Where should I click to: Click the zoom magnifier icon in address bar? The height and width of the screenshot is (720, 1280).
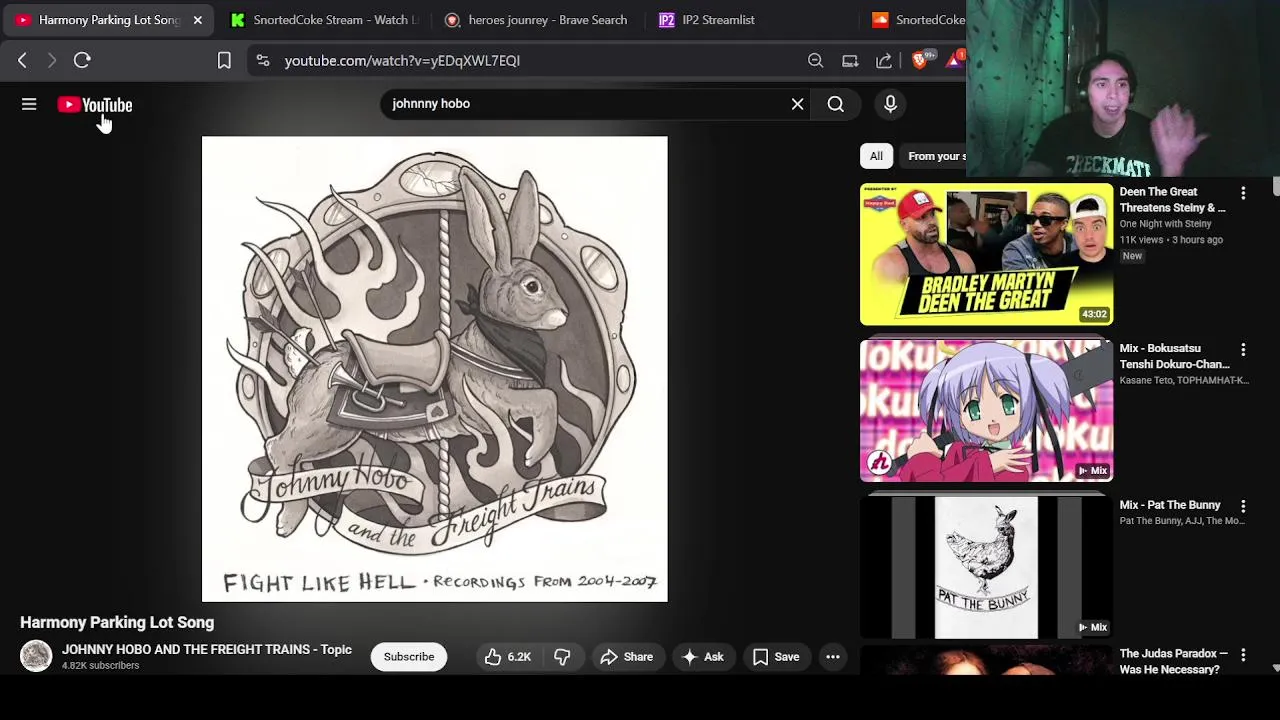tap(815, 60)
